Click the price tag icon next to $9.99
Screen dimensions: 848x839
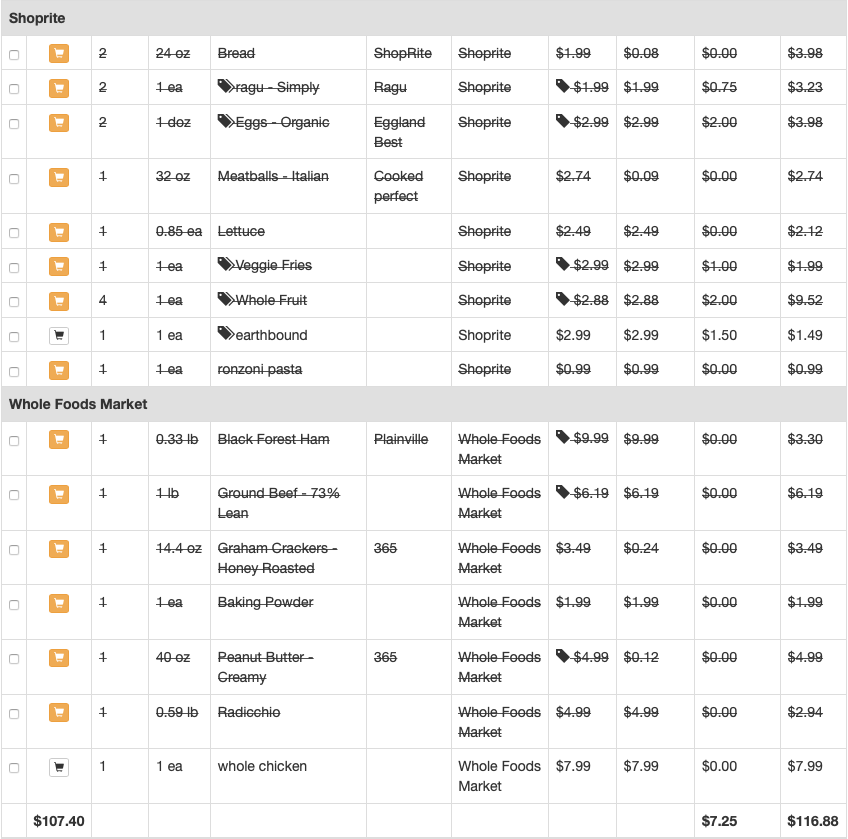click(563, 437)
